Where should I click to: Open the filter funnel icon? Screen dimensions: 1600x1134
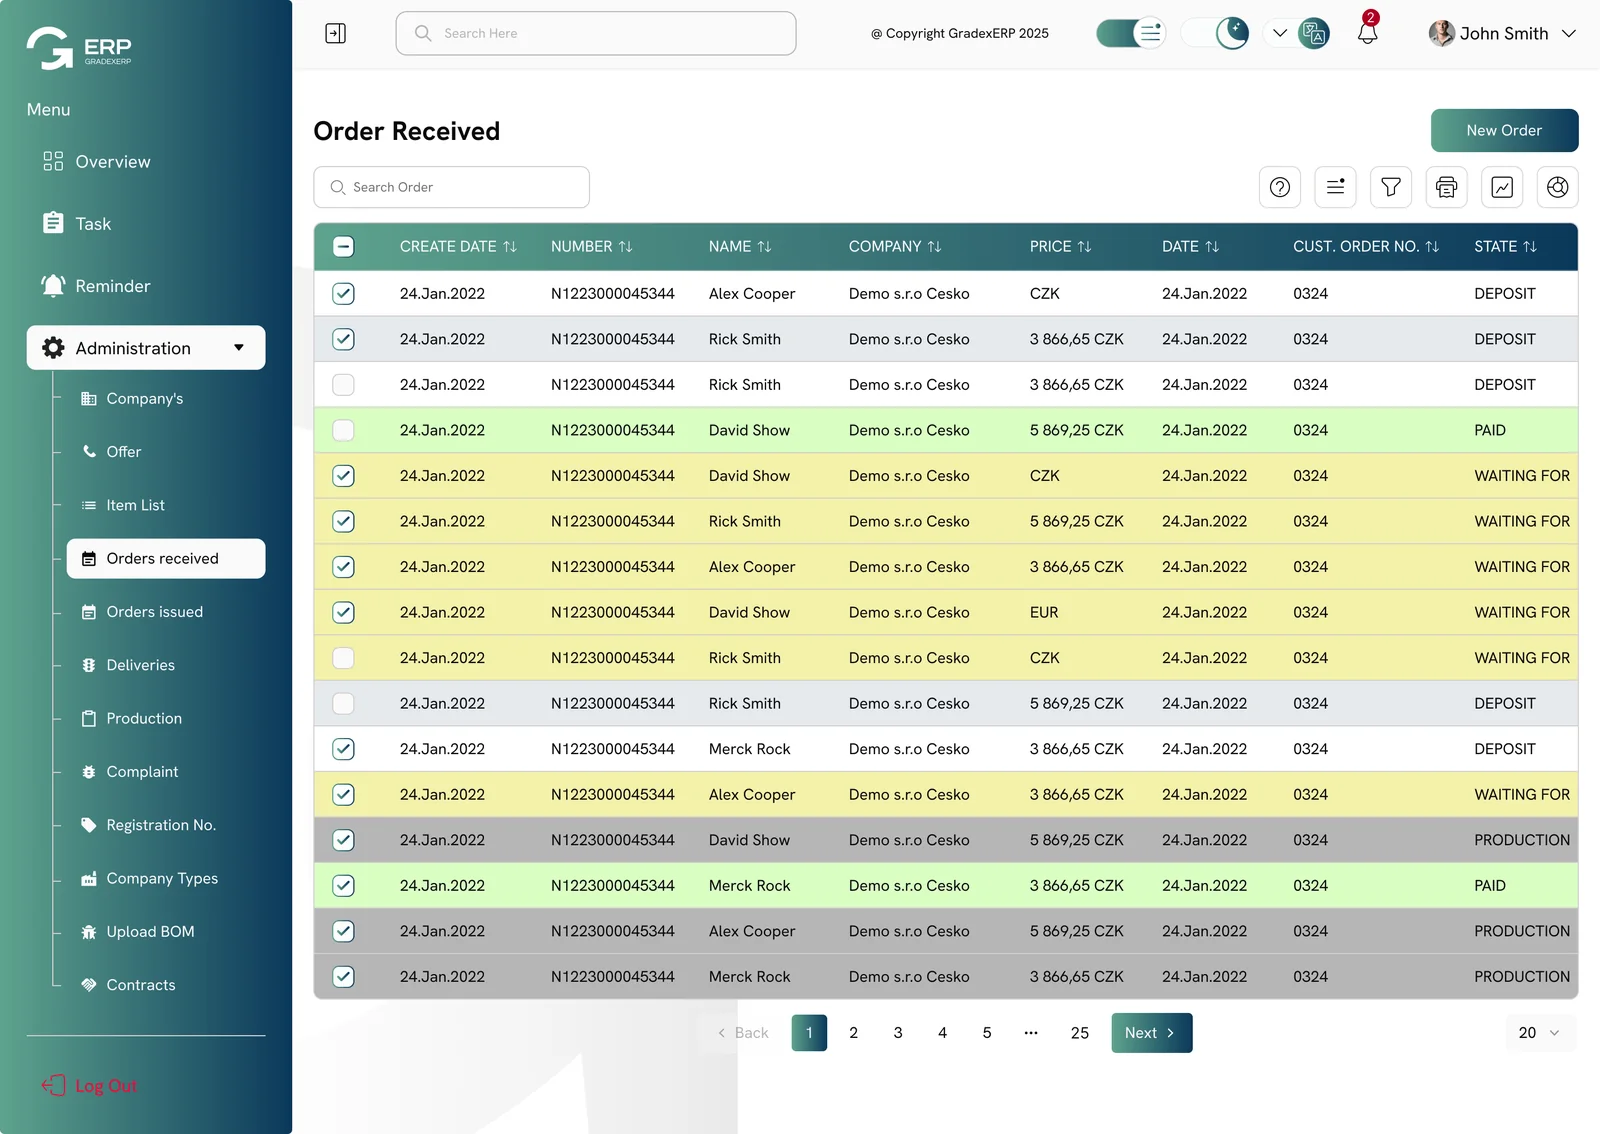click(x=1391, y=187)
